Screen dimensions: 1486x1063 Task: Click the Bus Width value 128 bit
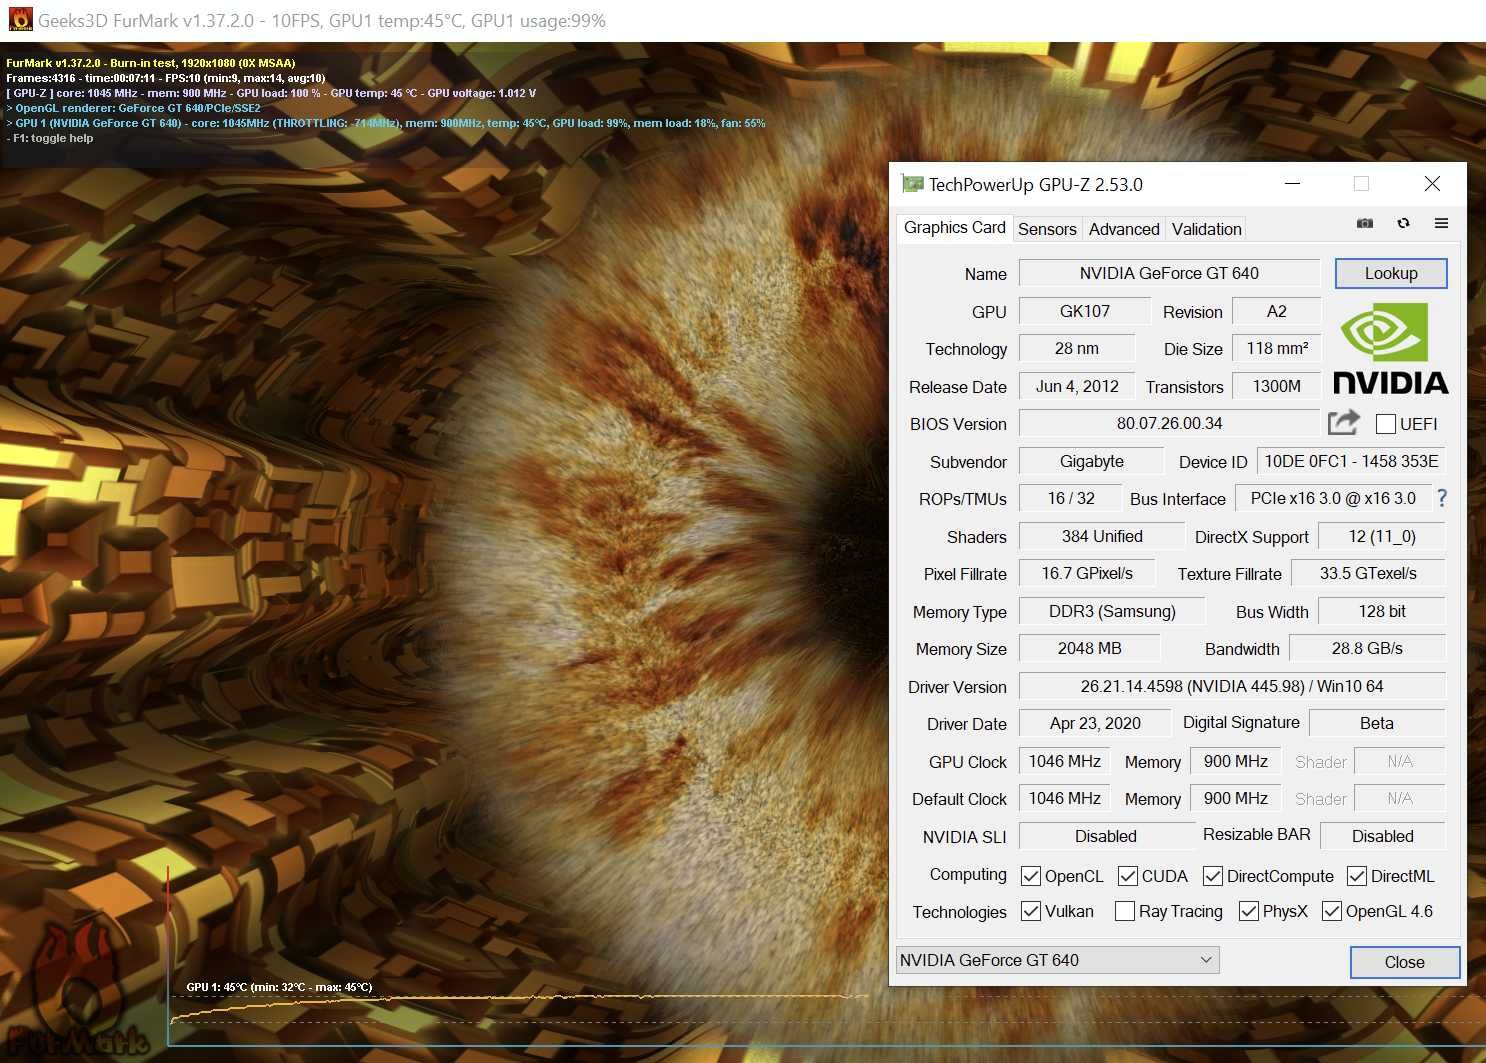1382,611
